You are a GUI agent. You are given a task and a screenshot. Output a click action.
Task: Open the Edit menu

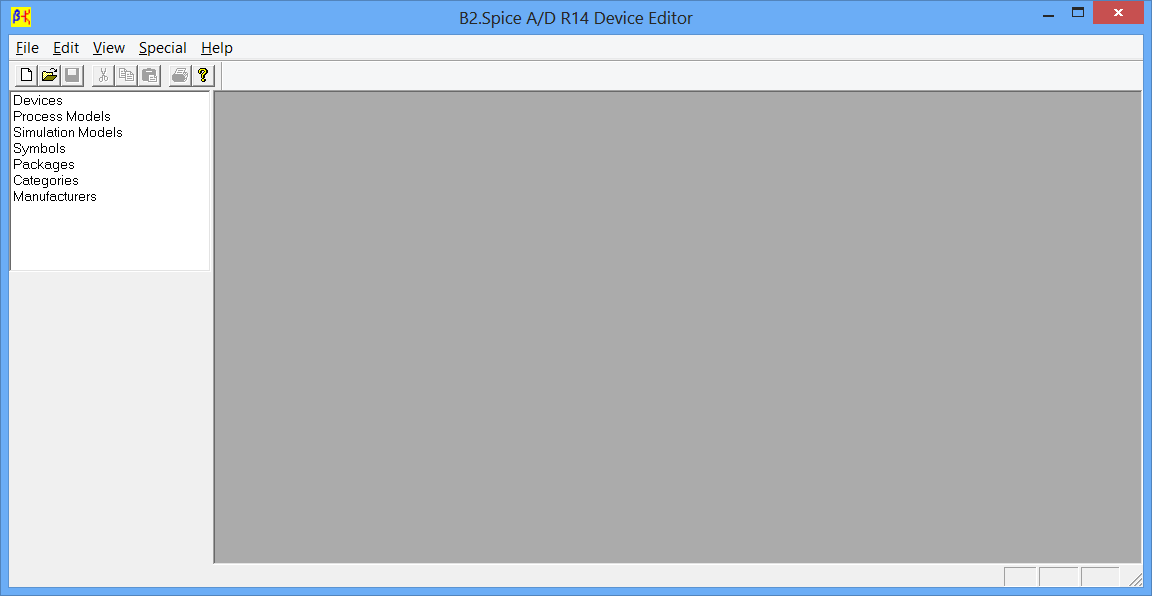click(x=65, y=48)
